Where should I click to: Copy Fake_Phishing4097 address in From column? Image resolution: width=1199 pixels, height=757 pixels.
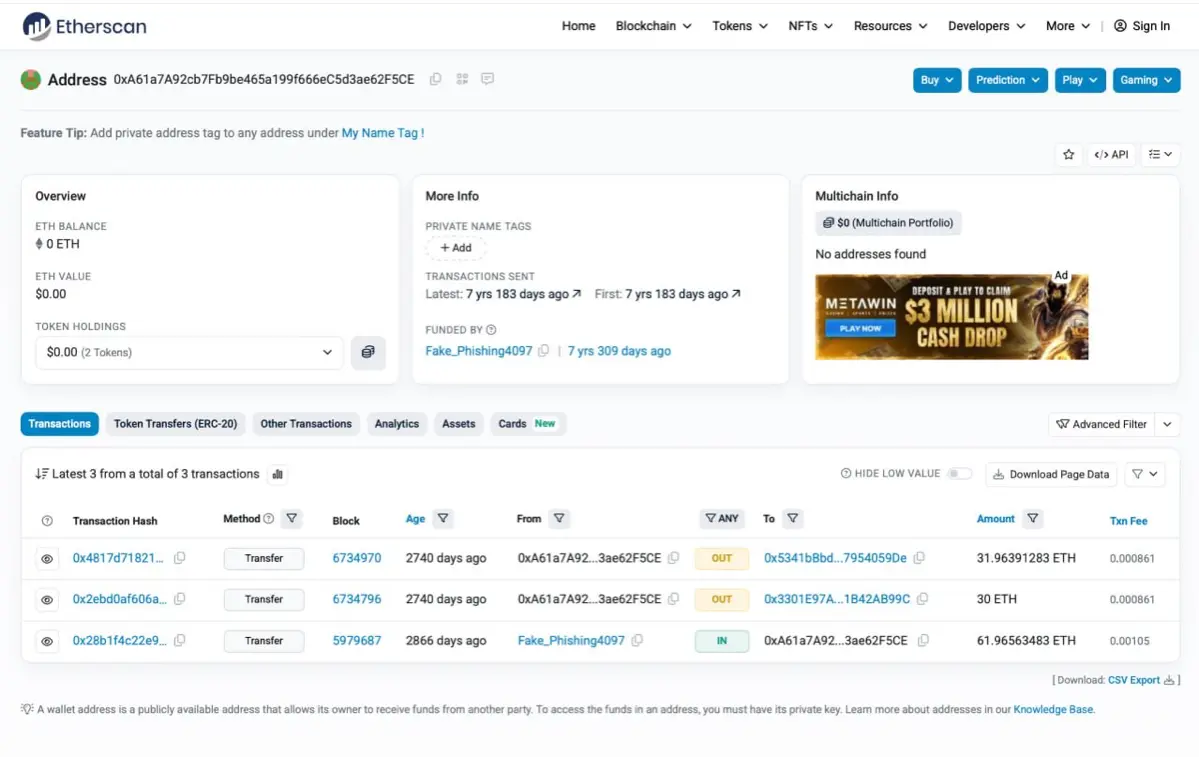coord(637,640)
